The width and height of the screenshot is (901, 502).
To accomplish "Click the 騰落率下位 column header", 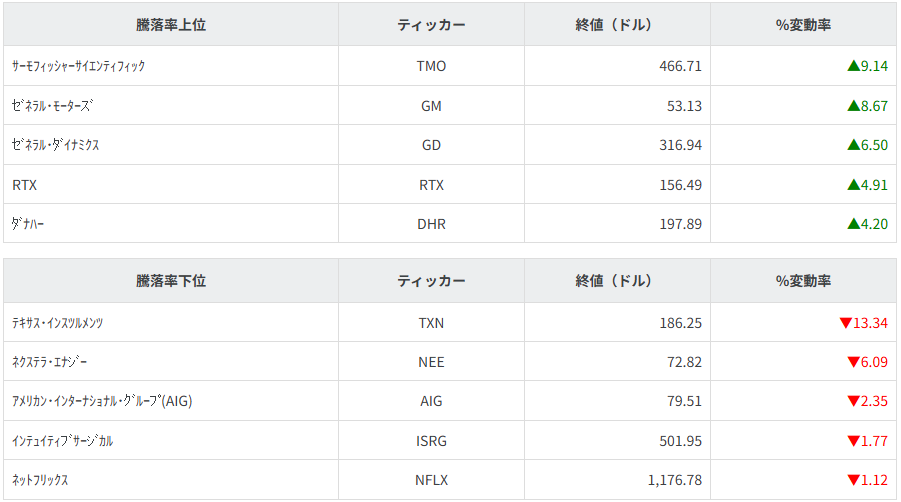I will pos(171,281).
